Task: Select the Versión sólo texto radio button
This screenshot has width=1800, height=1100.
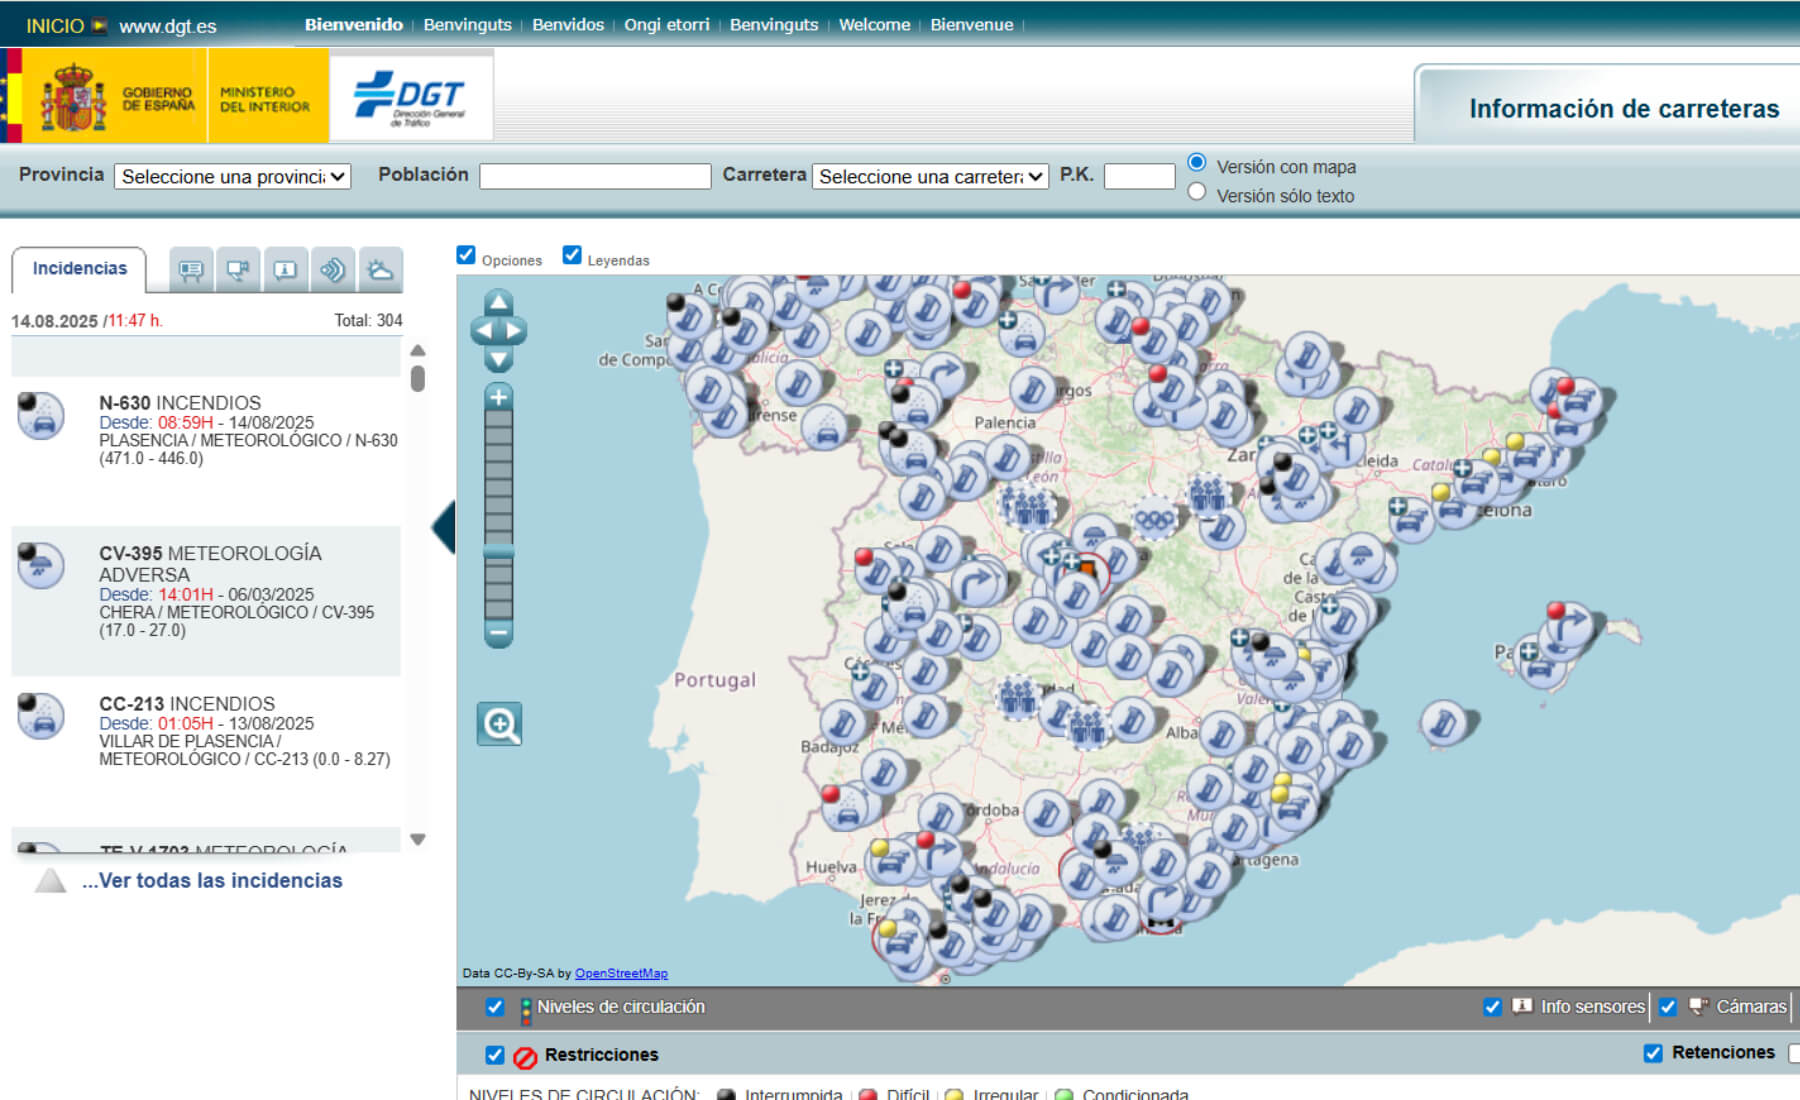Action: click(x=1196, y=192)
